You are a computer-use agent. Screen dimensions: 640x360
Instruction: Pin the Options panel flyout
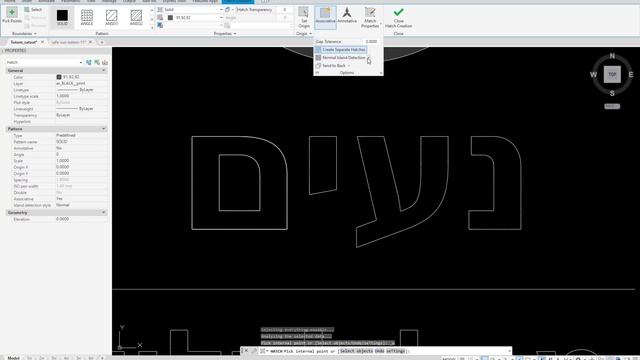[317, 73]
